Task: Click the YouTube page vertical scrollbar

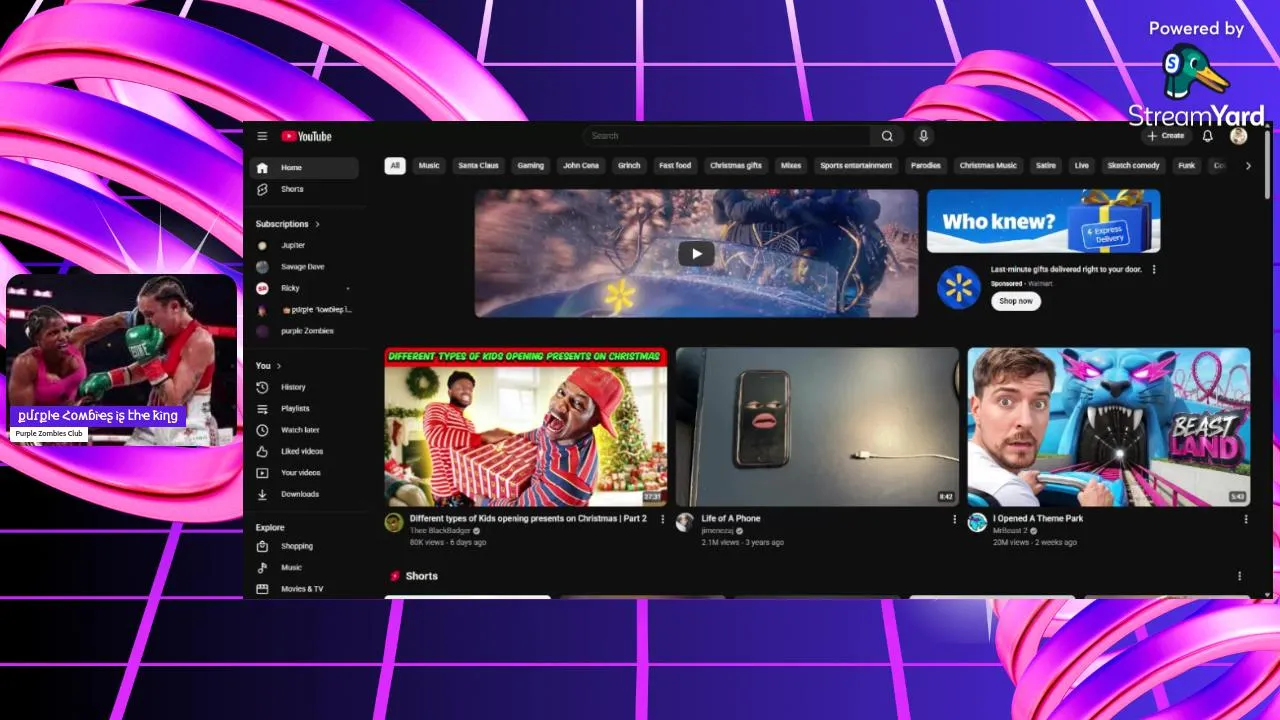Action: click(1268, 165)
